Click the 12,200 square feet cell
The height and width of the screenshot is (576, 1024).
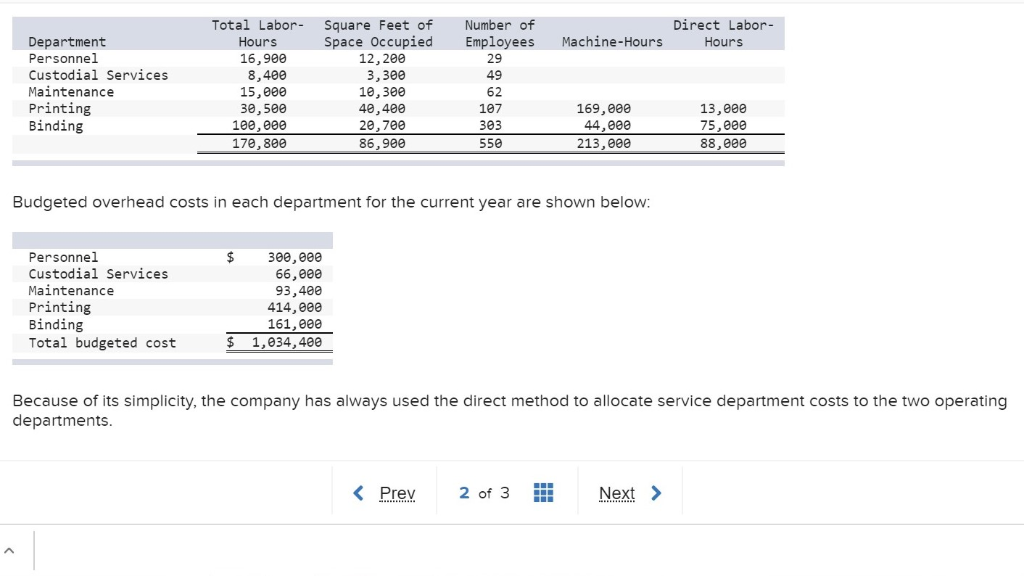click(x=382, y=59)
